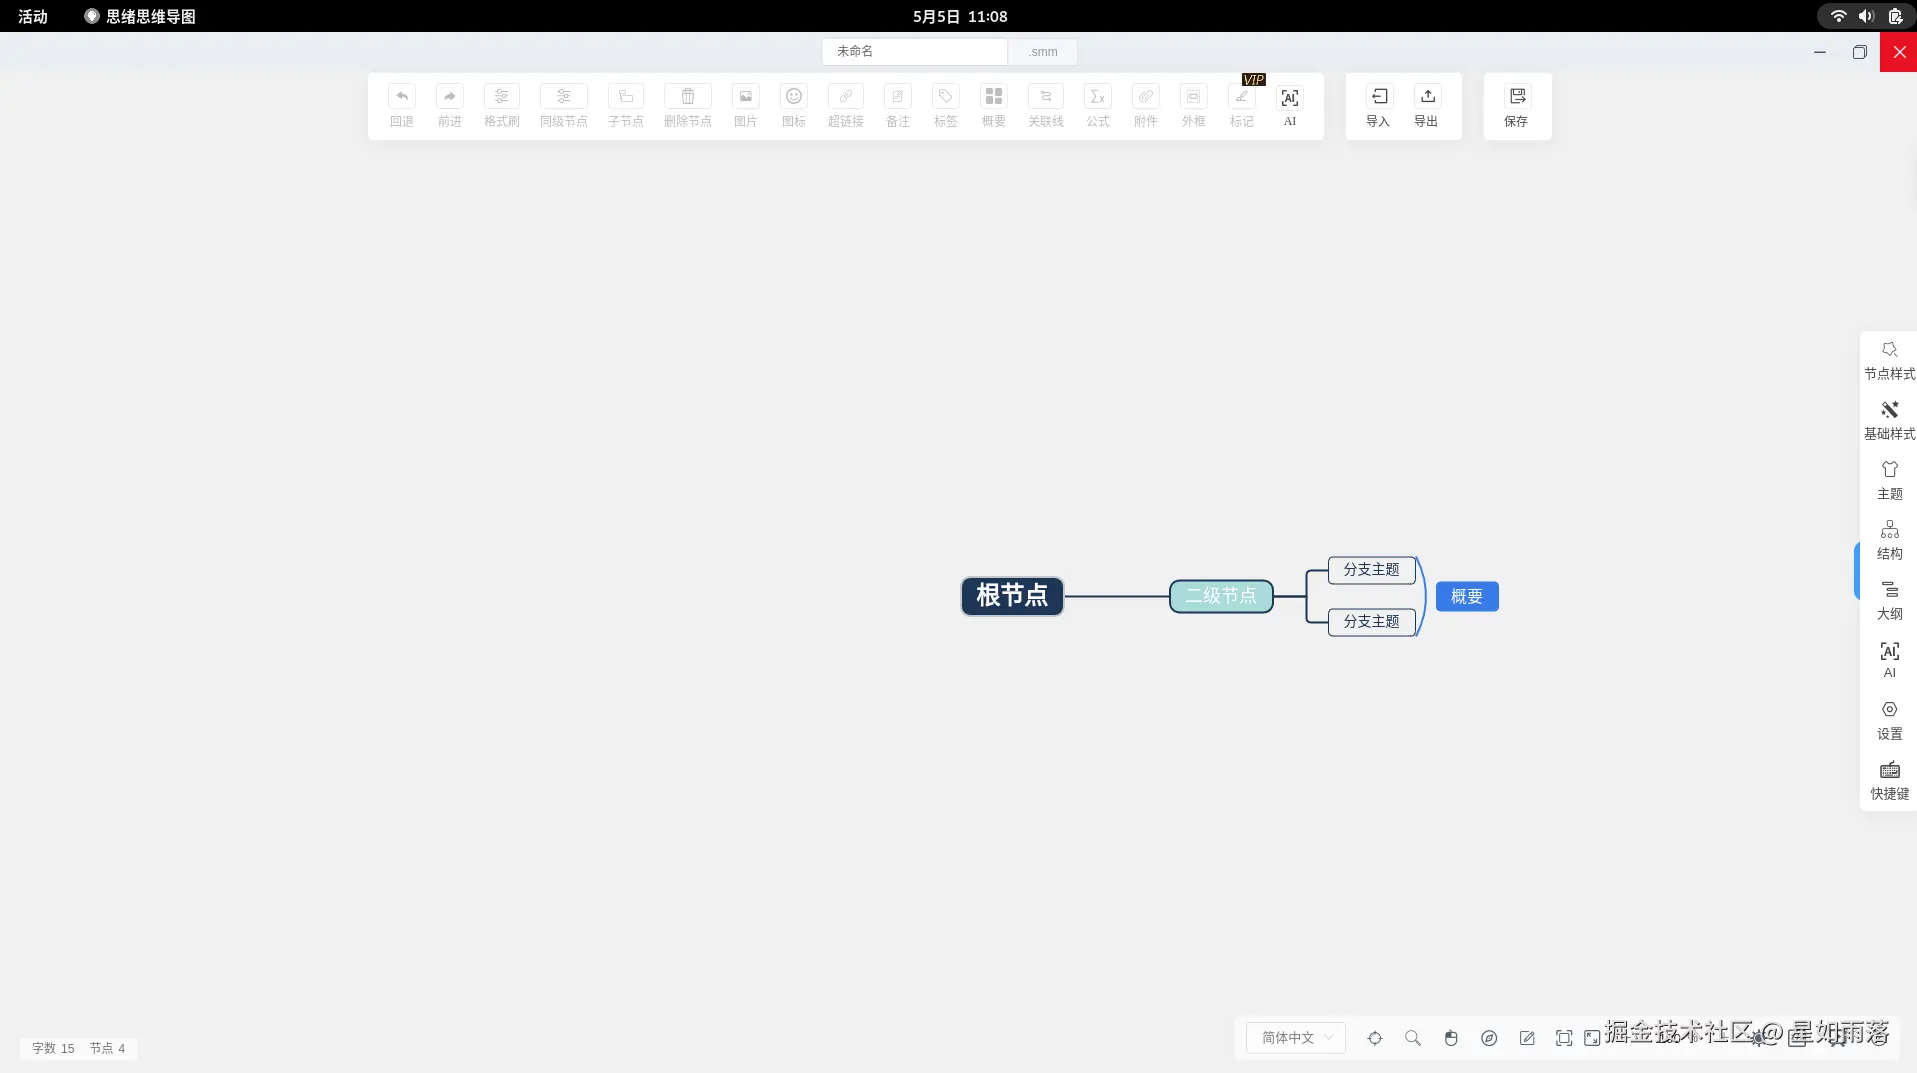1917x1073 pixels.
Task: Open the 简体中文 language dropdown
Action: point(1296,1038)
